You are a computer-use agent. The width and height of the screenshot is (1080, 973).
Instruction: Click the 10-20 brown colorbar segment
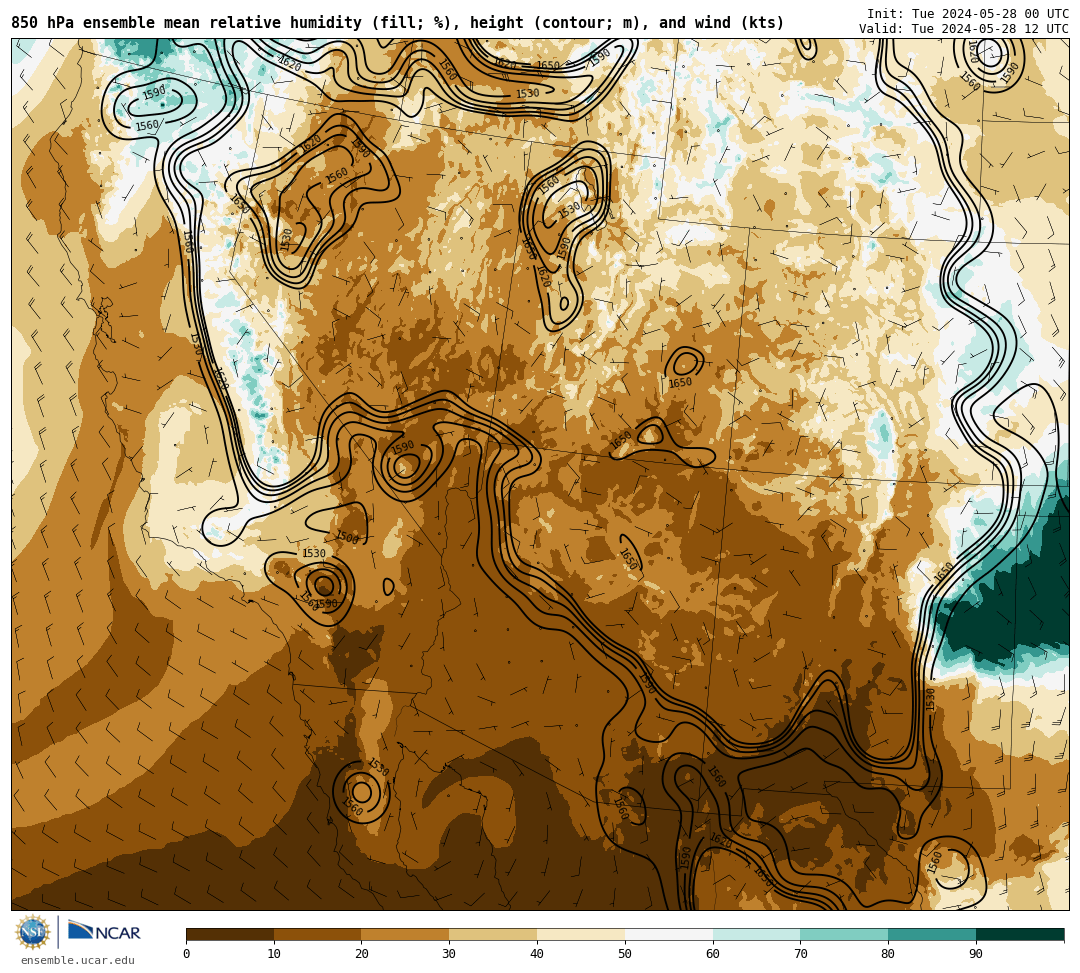(x=318, y=934)
